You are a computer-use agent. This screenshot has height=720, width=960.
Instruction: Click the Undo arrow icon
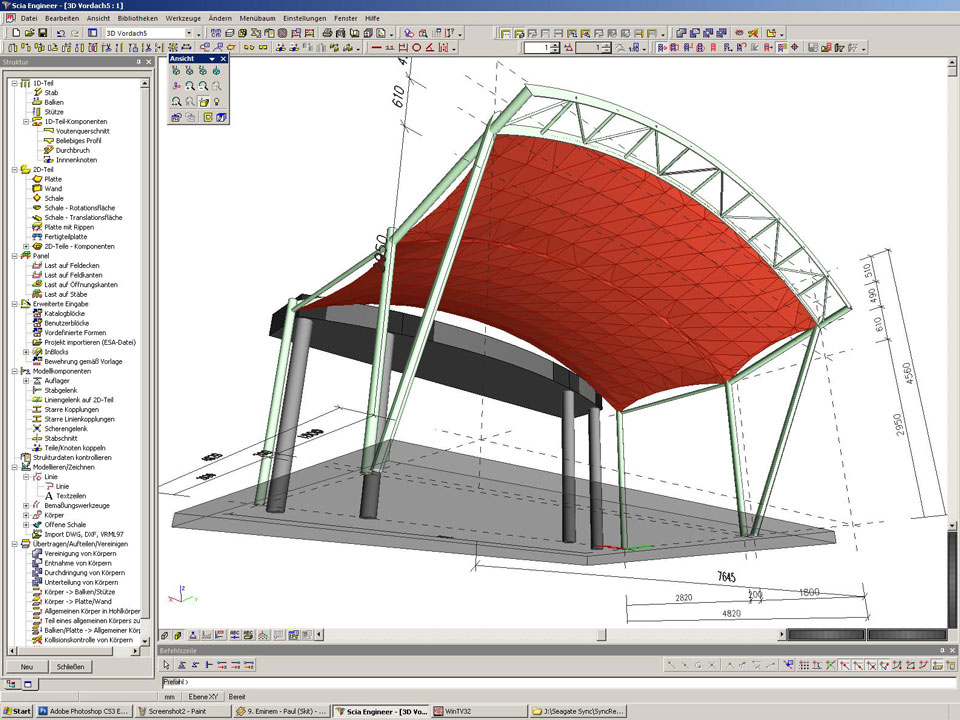coord(60,33)
